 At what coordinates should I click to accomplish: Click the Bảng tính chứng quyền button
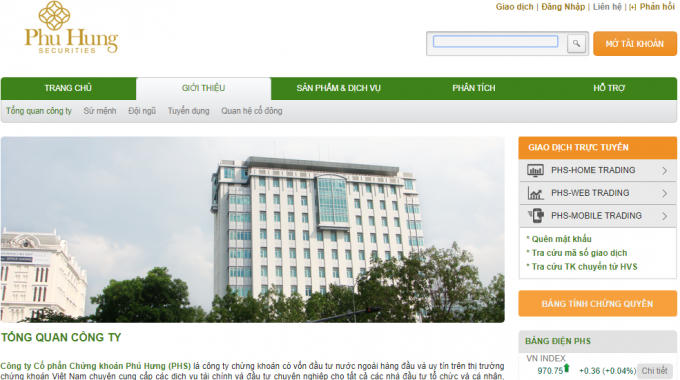point(597,304)
